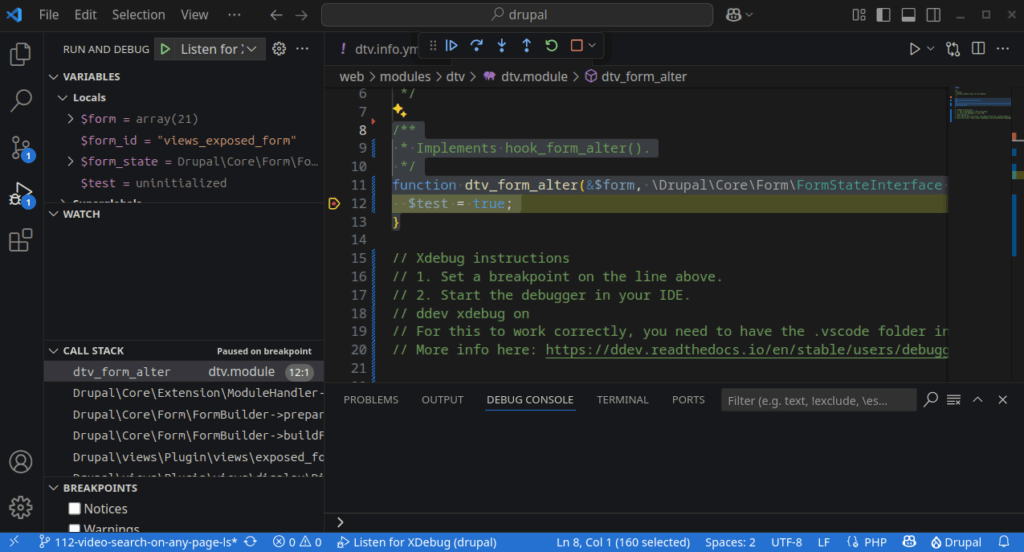
Task: Open the overflow menu ellipsis in menu bar
Action: tap(234, 14)
